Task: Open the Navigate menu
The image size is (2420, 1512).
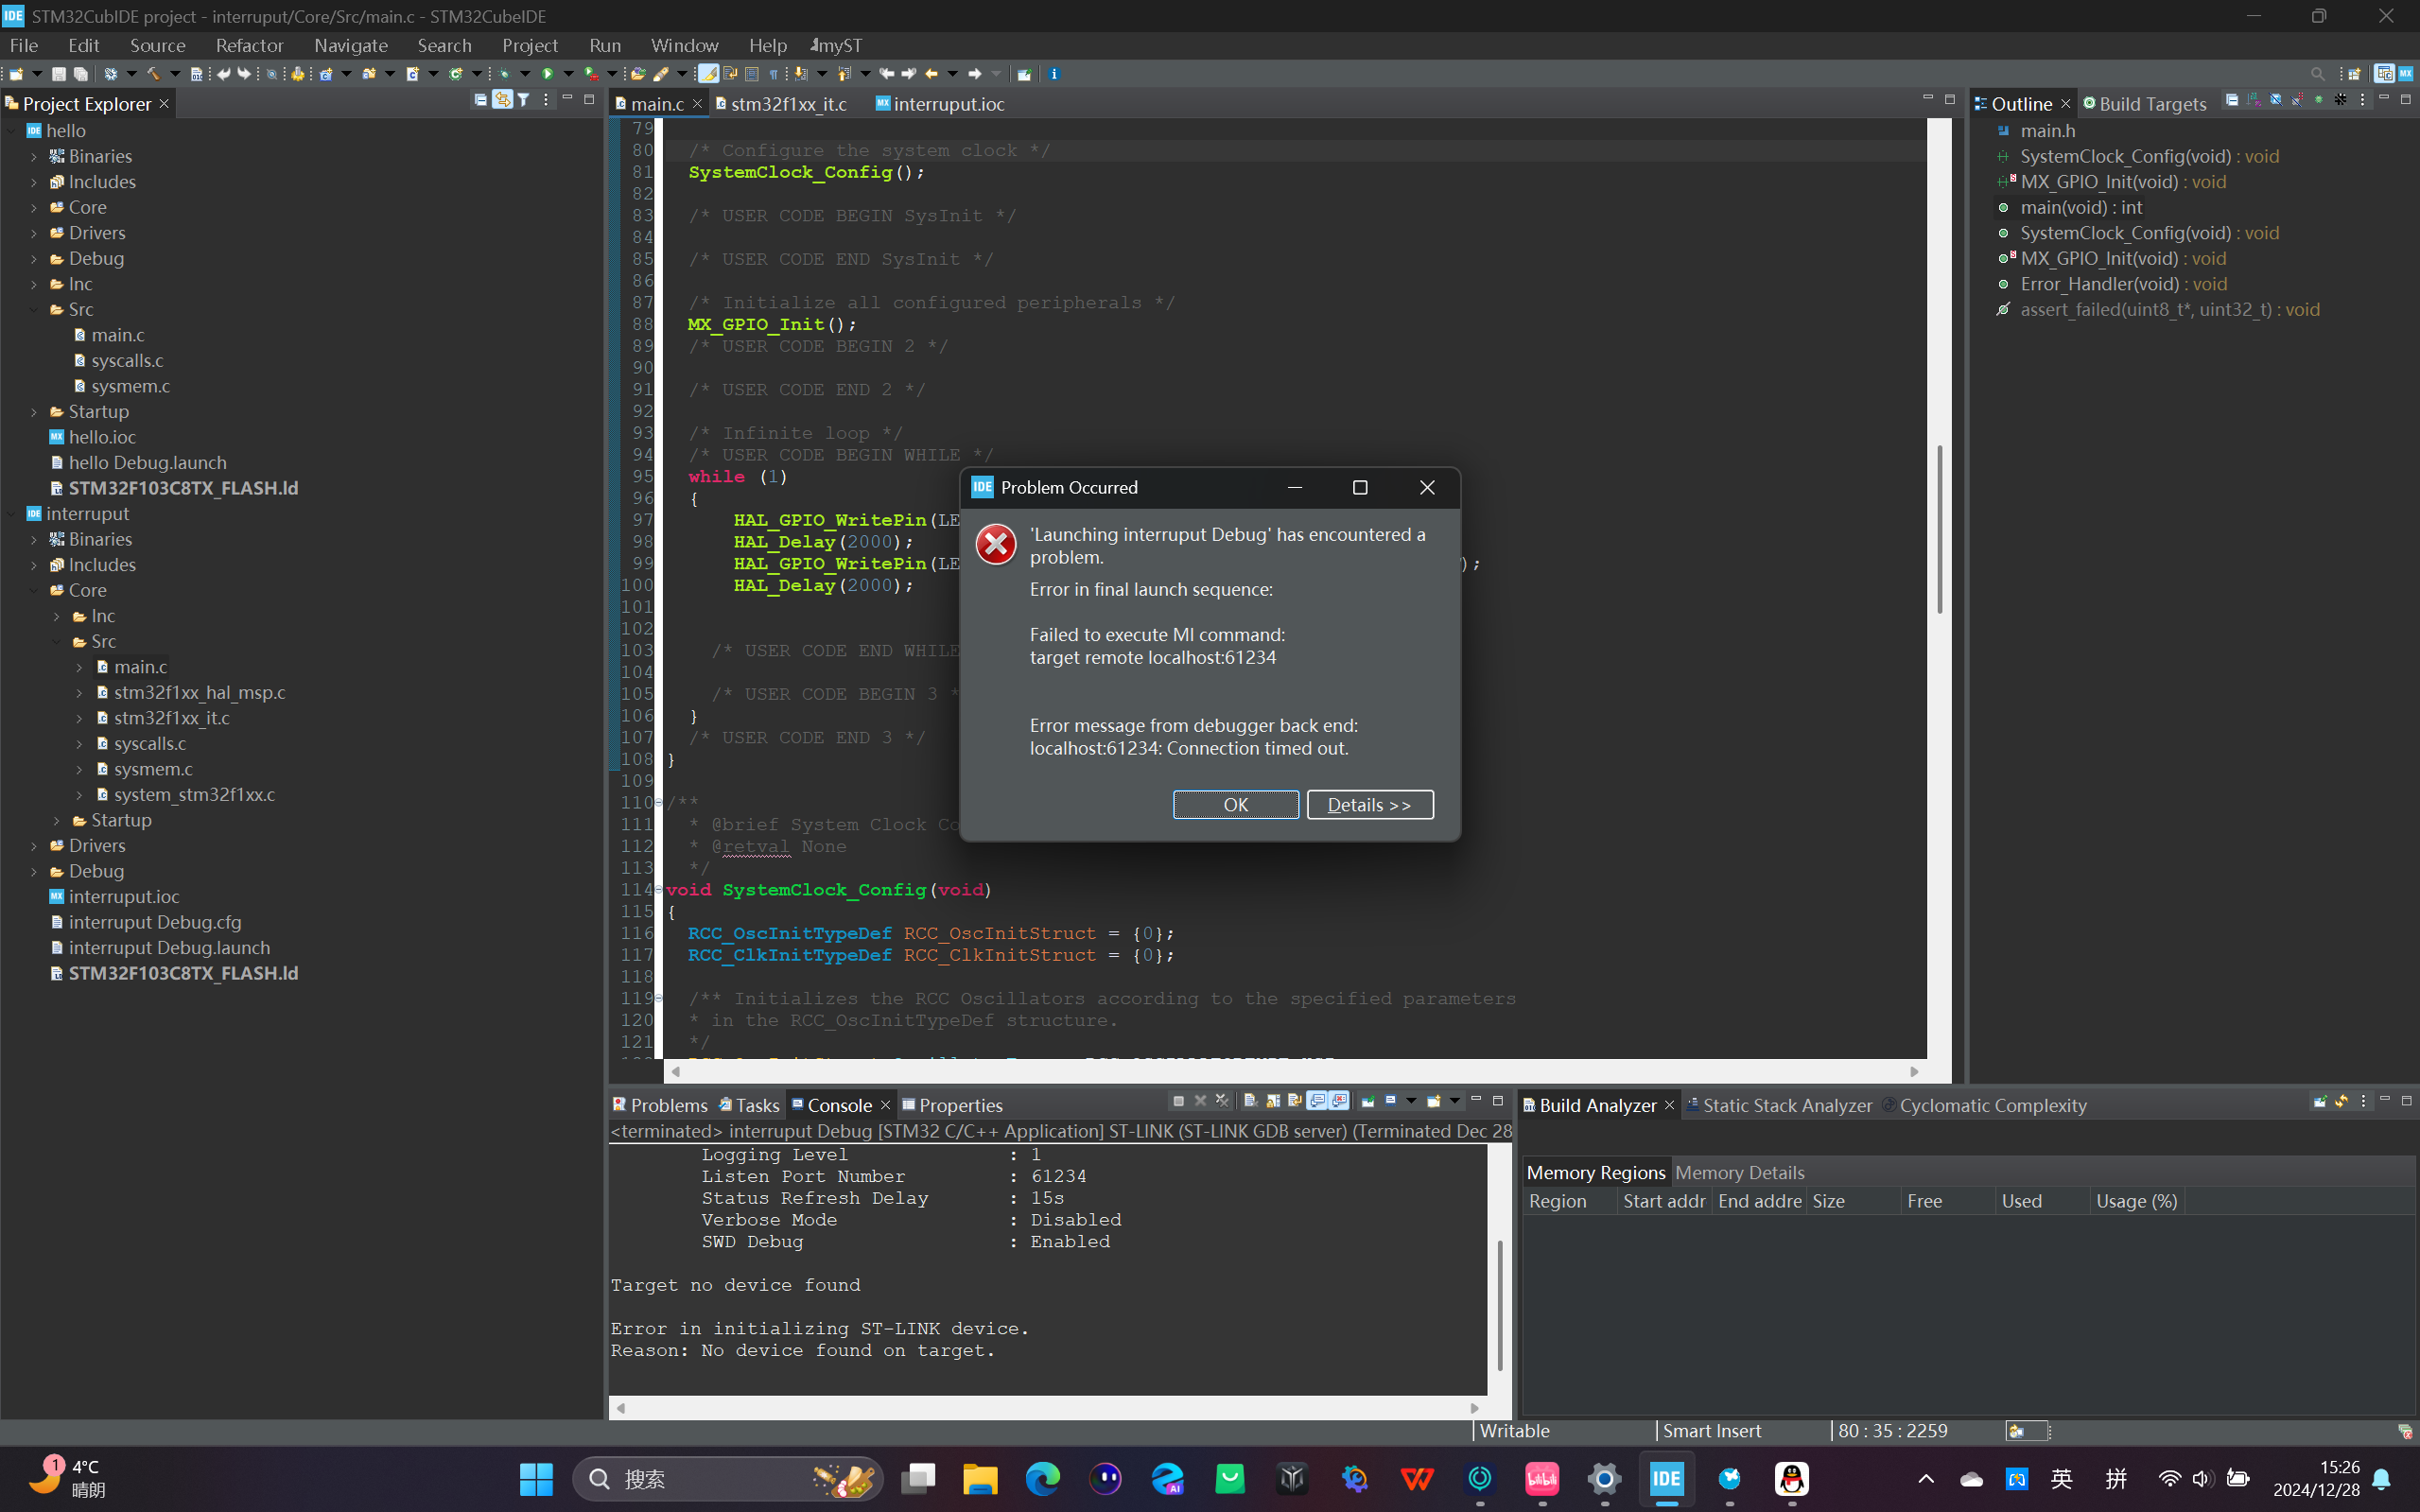Action: [351, 45]
